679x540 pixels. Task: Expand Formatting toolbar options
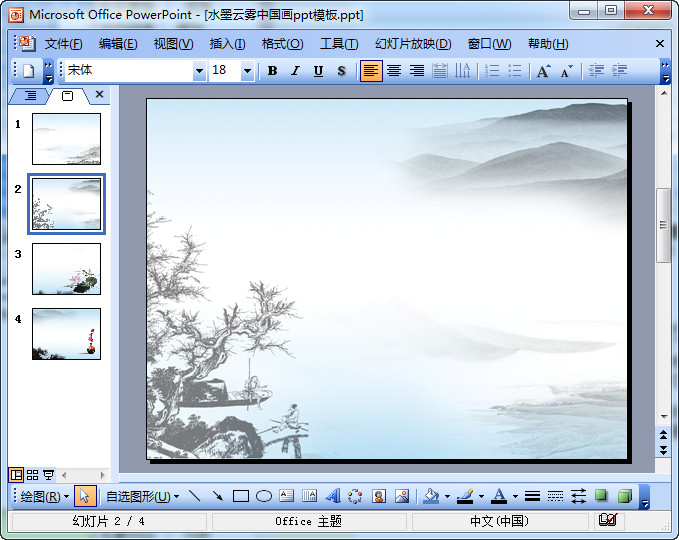pos(666,71)
